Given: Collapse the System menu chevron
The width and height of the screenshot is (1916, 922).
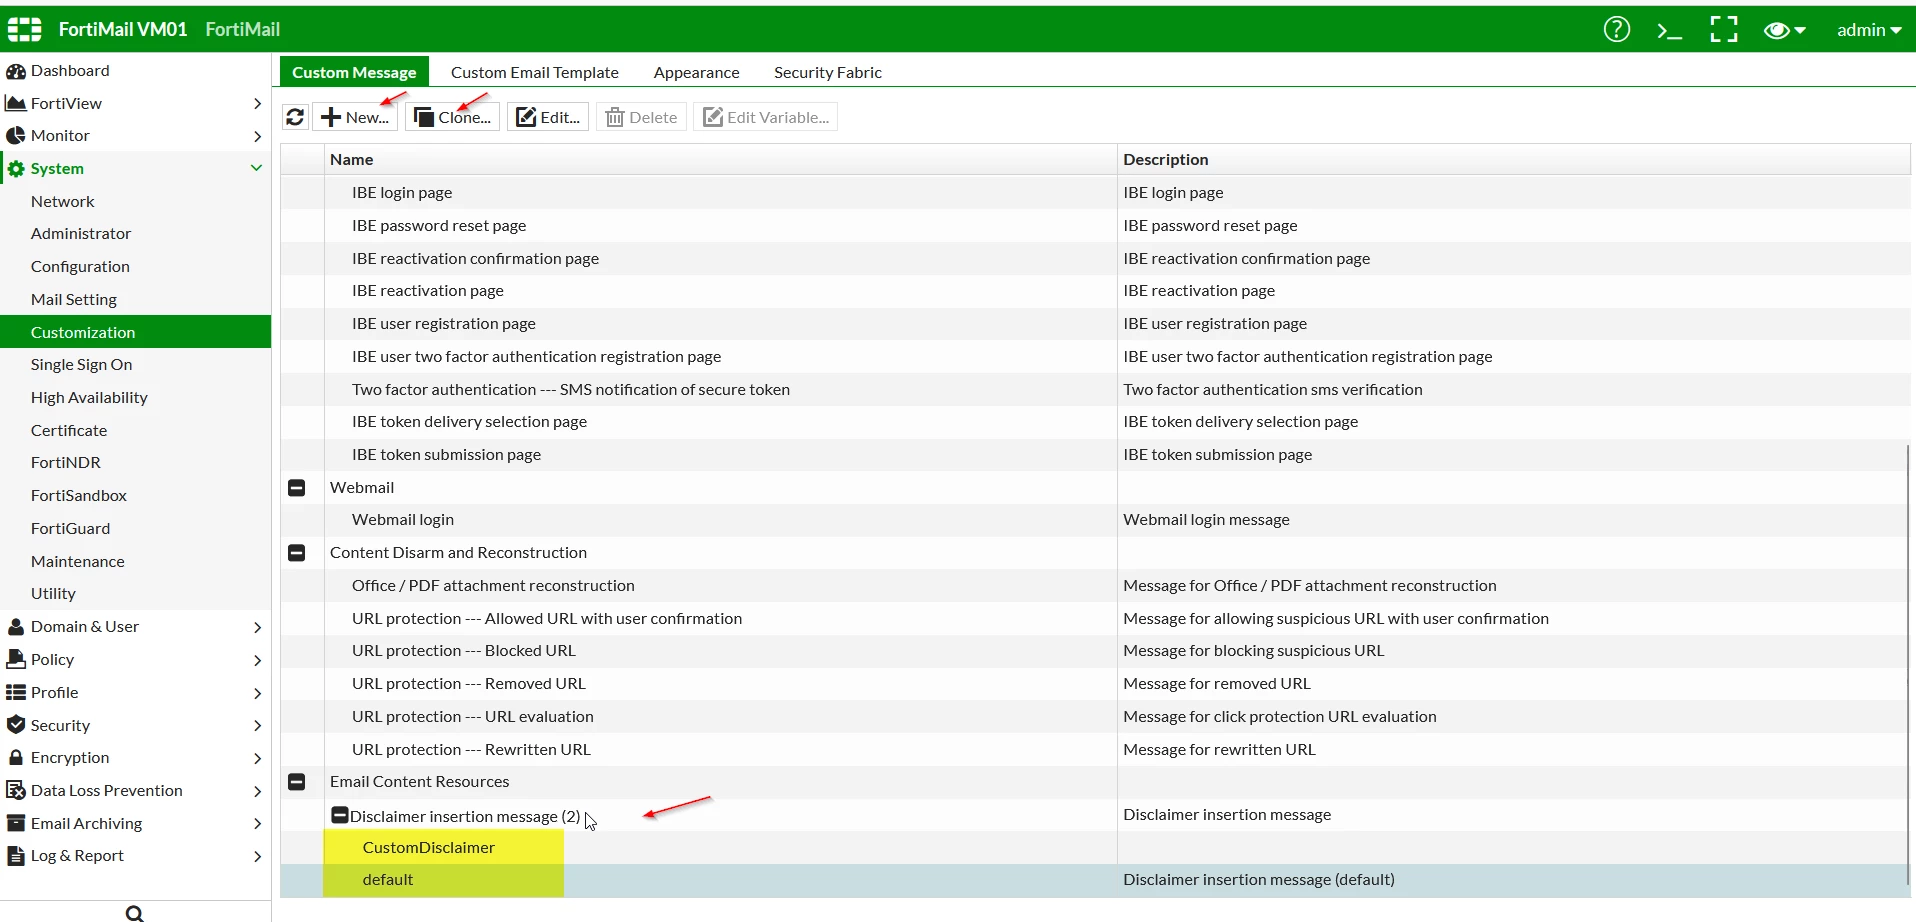Looking at the screenshot, I should pyautogui.click(x=256, y=168).
